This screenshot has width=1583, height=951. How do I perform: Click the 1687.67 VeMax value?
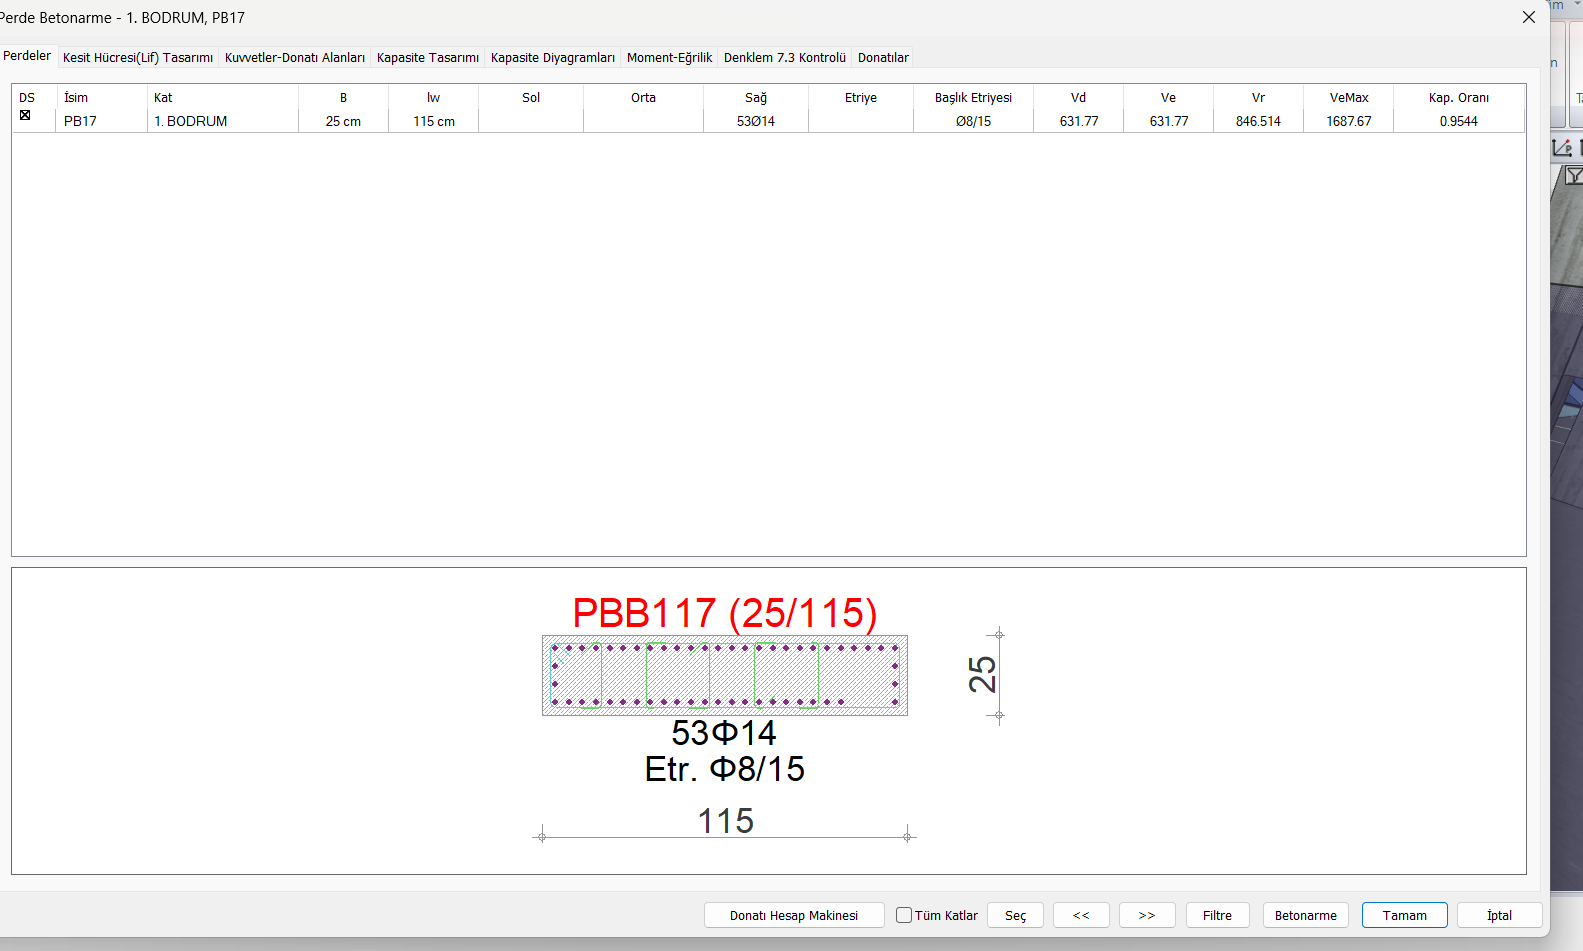tap(1349, 121)
